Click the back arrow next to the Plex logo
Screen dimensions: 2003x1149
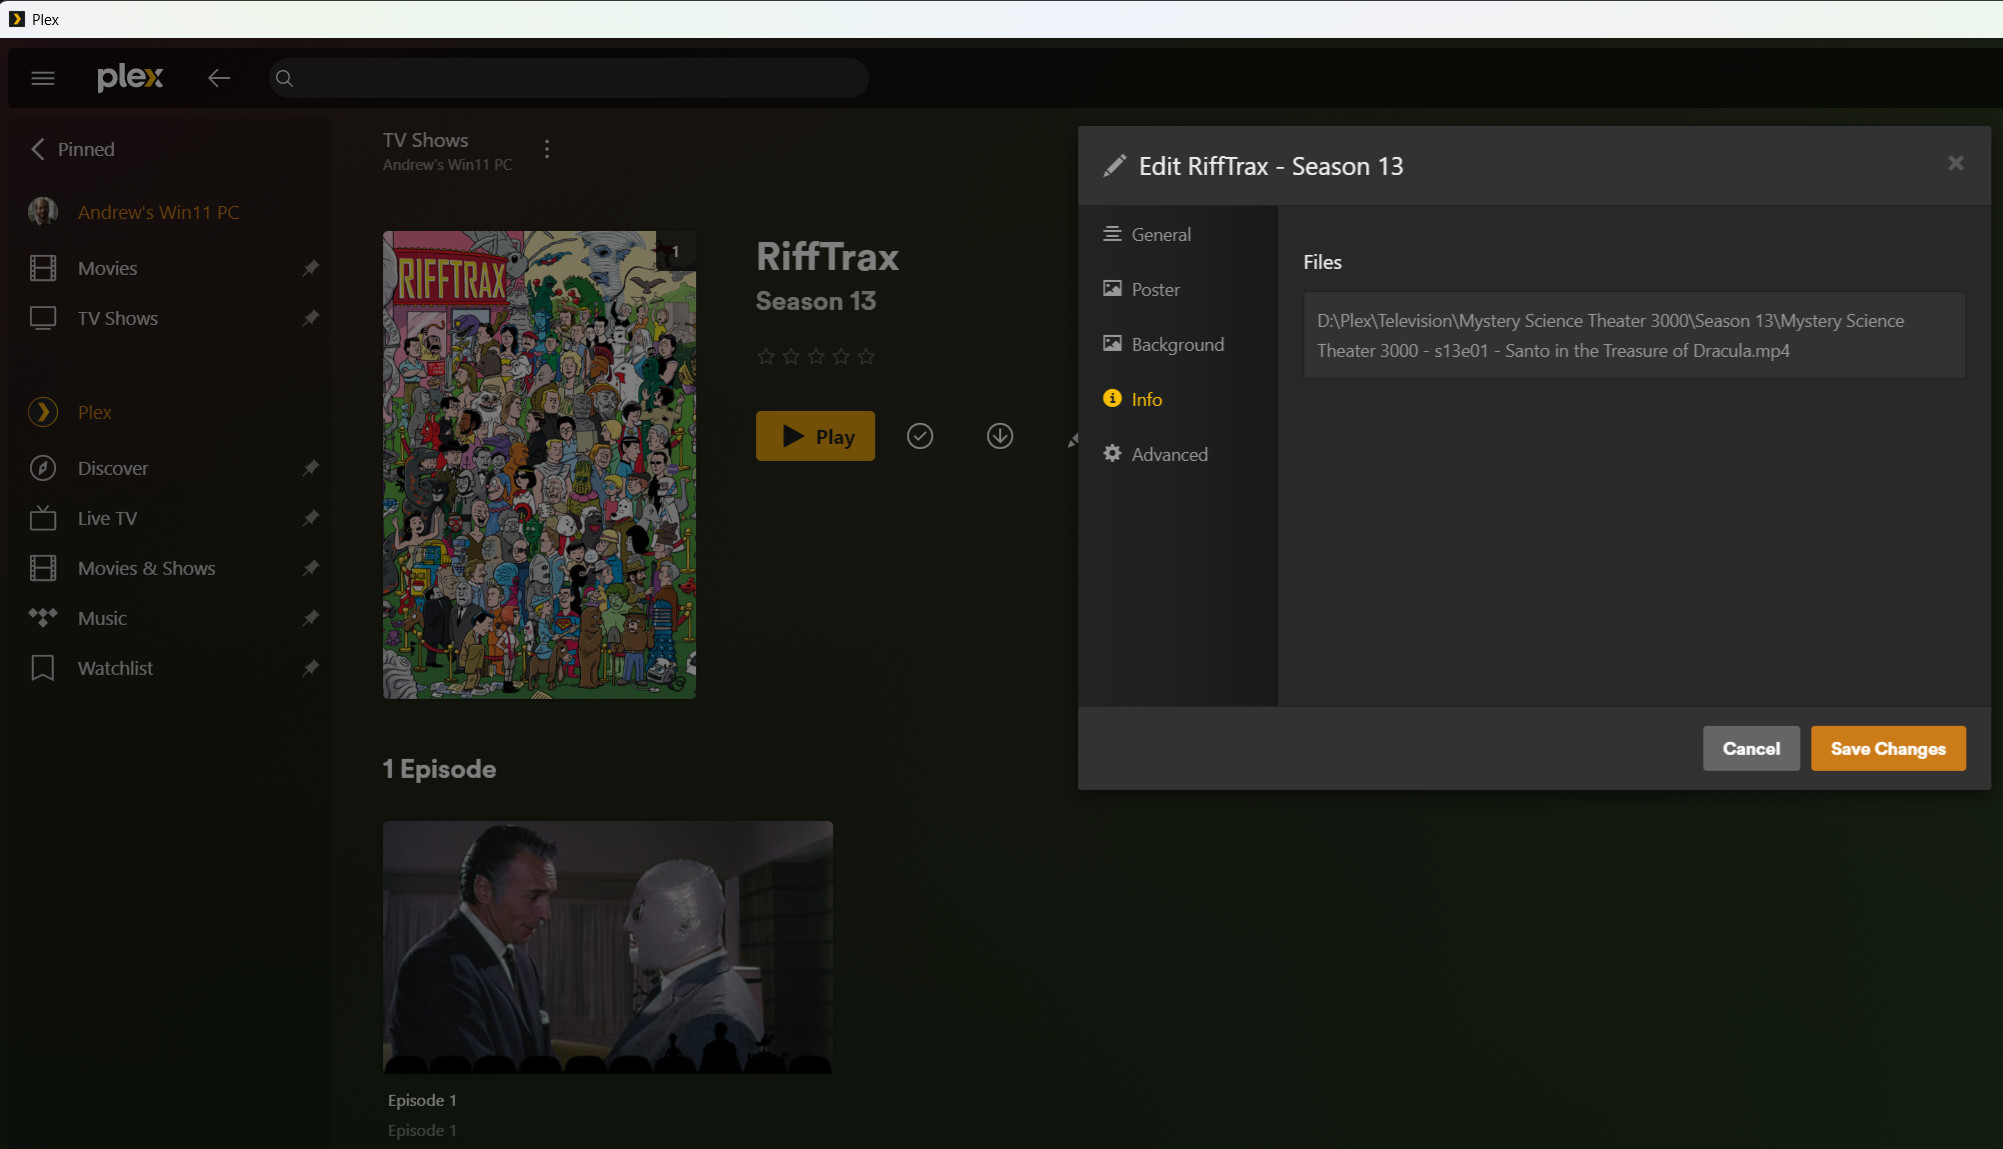click(x=219, y=78)
